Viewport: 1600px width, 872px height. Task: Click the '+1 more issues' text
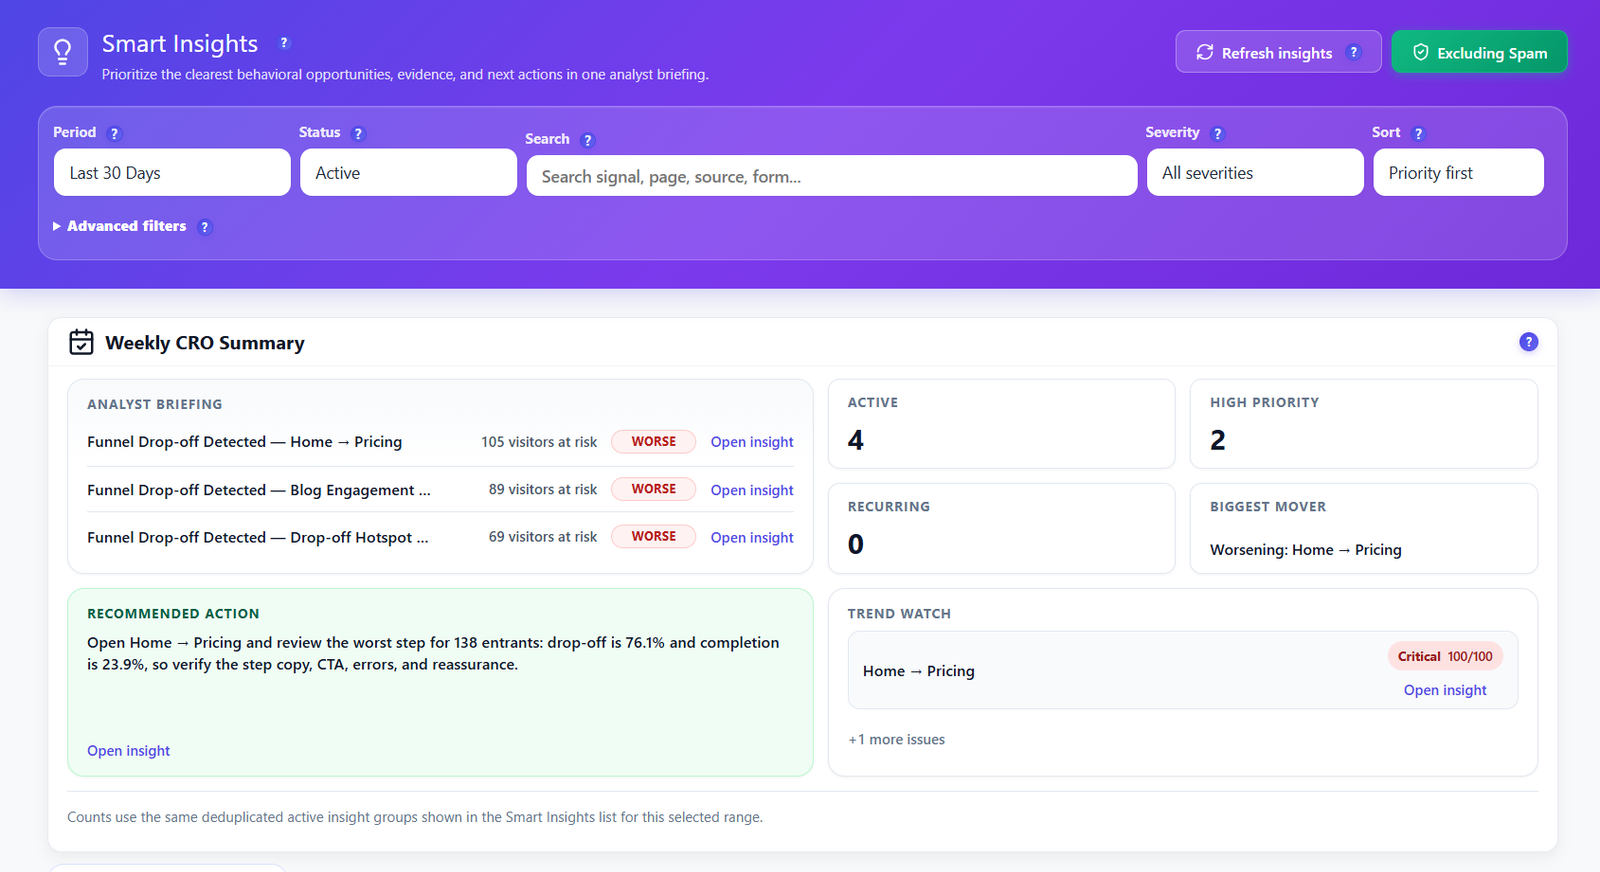pyautogui.click(x=897, y=740)
